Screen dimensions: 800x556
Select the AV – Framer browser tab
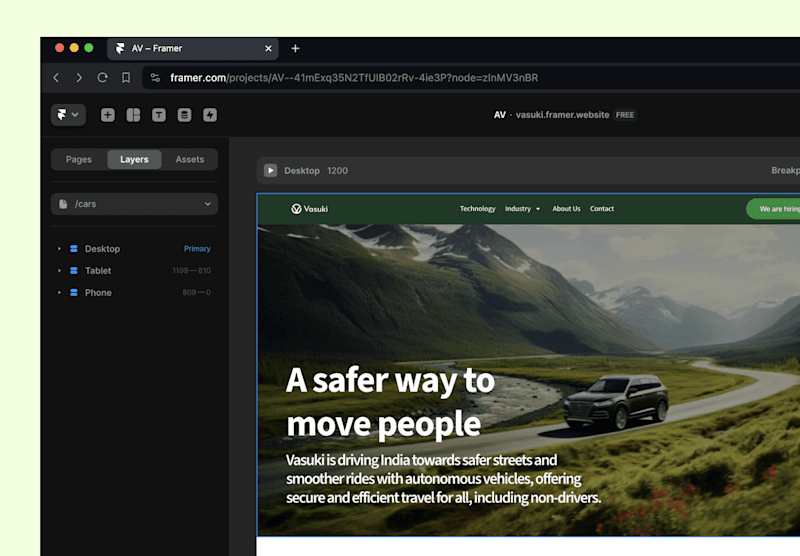coord(193,48)
